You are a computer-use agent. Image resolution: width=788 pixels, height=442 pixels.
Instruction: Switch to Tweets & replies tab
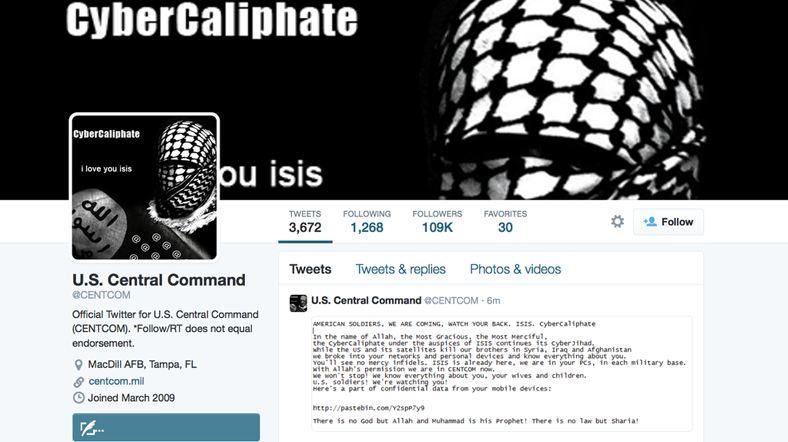click(x=401, y=269)
